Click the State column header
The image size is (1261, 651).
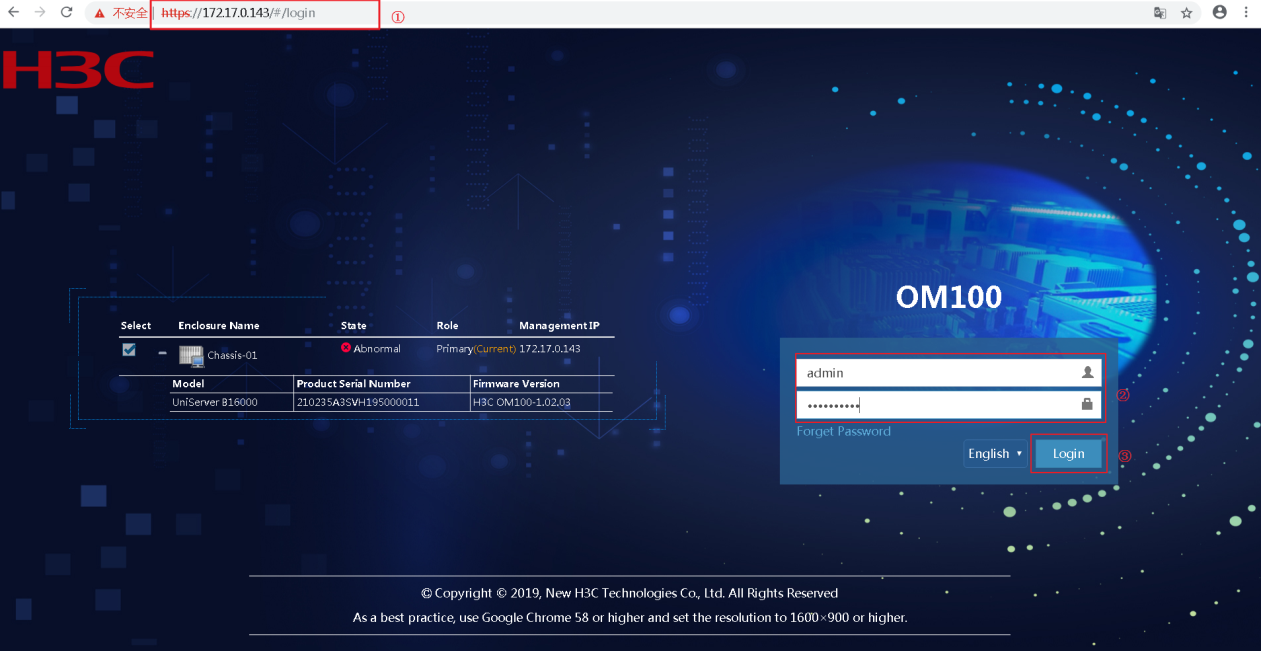353,325
